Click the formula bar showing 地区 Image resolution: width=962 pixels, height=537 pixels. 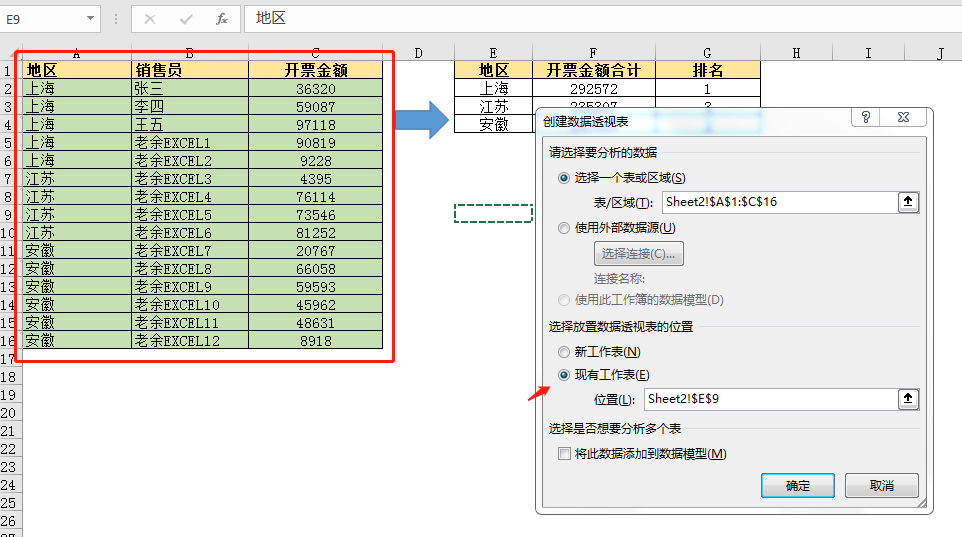[602, 19]
